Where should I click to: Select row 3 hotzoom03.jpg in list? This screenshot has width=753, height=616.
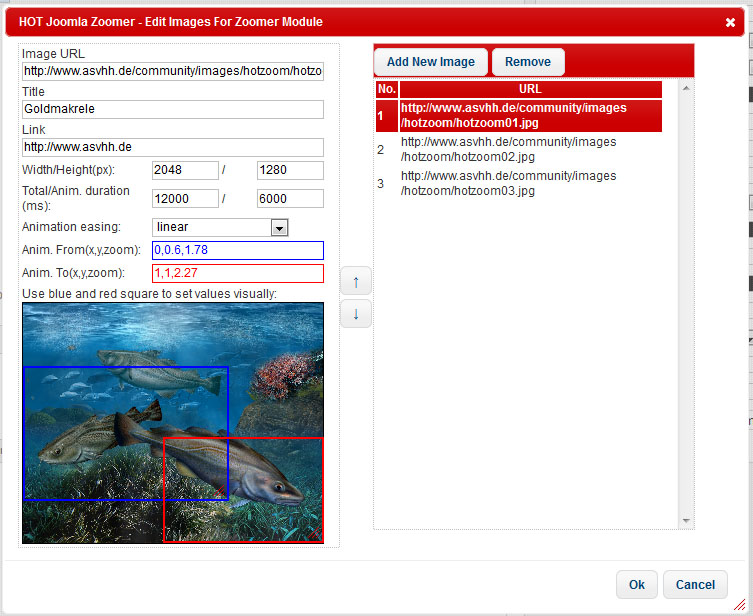coord(519,183)
